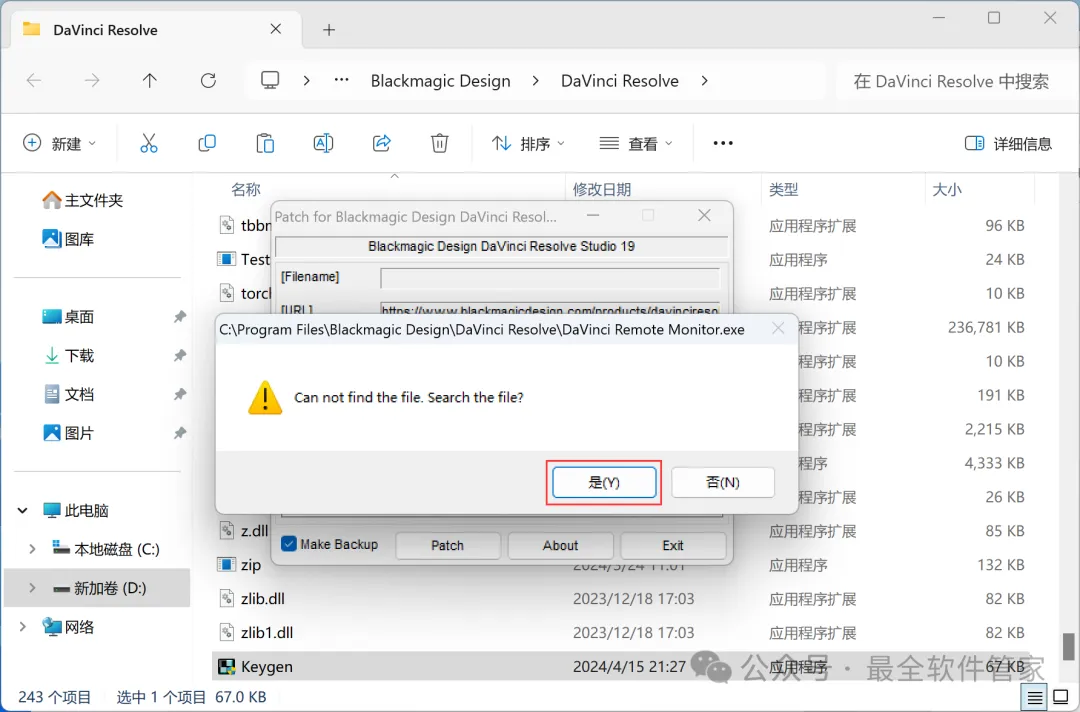Viewport: 1080px width, 712px height.
Task: Decline search with 否(N) button
Action: (723, 482)
